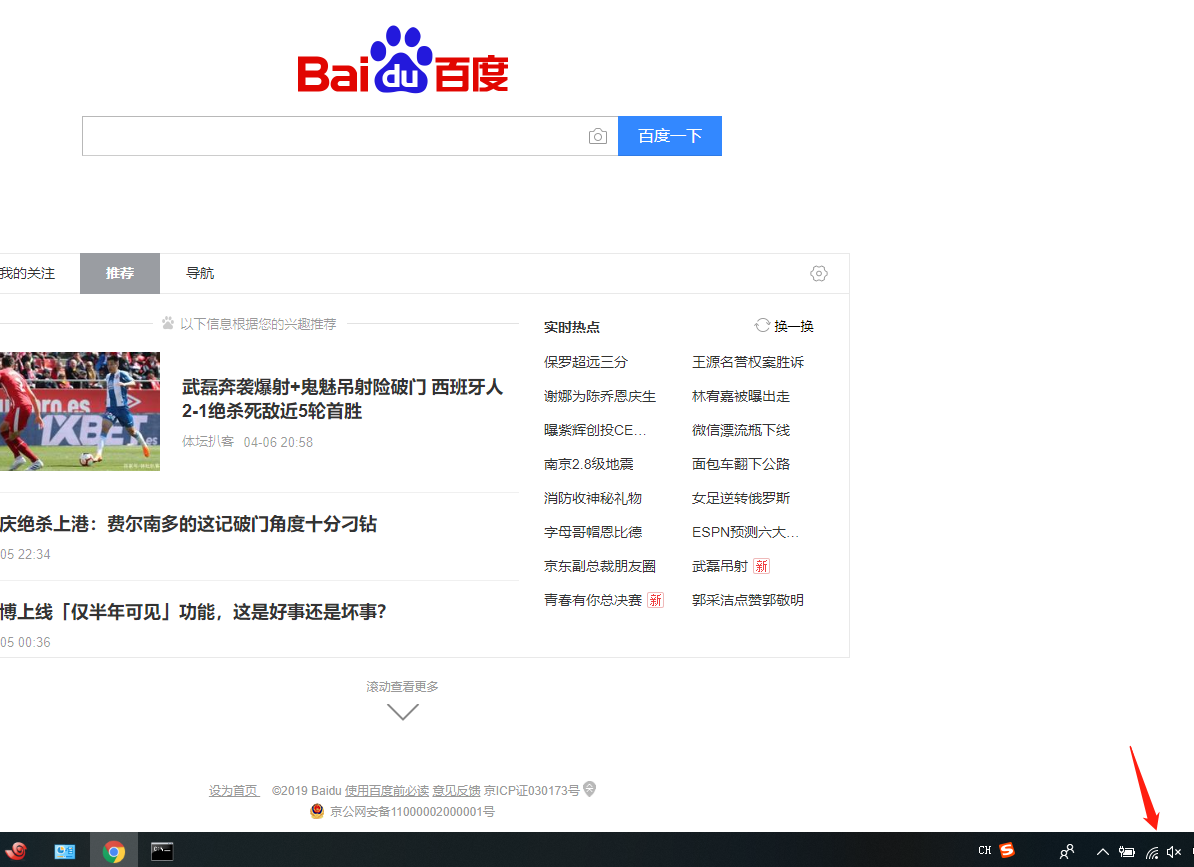Viewport: 1194px width, 867px height.
Task: Open the 费尔南多 破门角度 news headline
Action: point(188,524)
